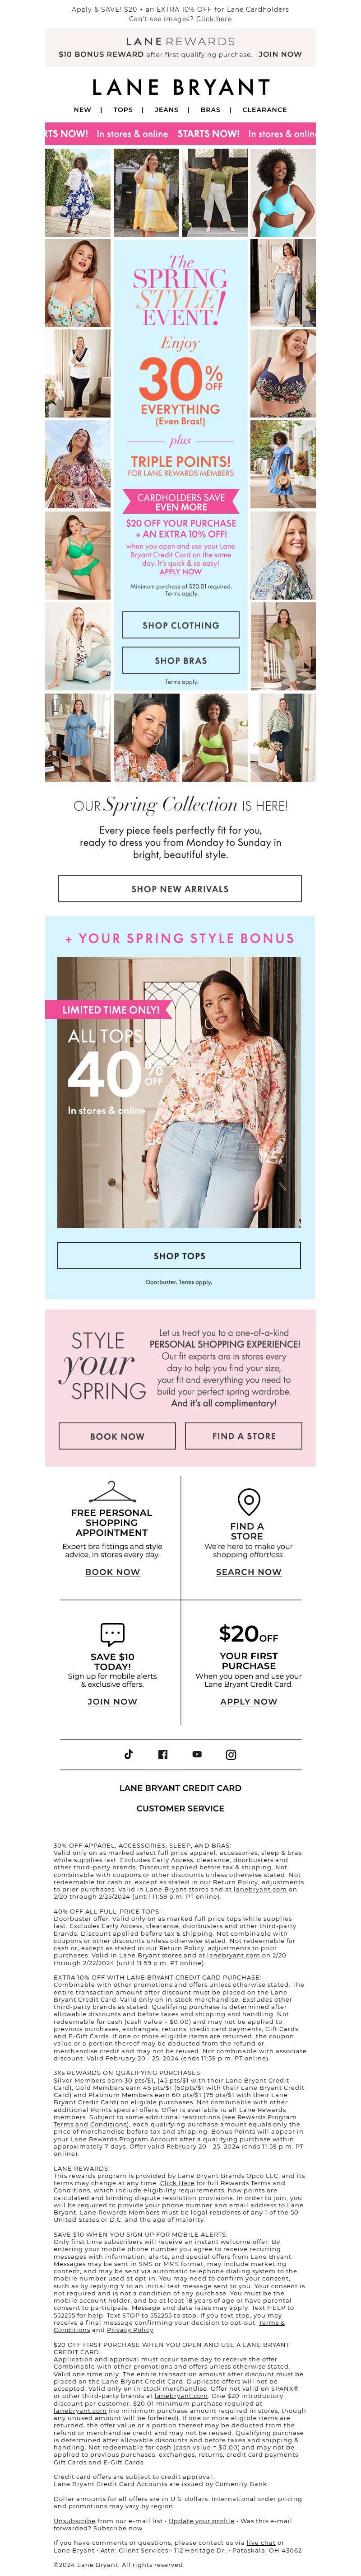Click the Lane Bryant logo

(x=180, y=88)
